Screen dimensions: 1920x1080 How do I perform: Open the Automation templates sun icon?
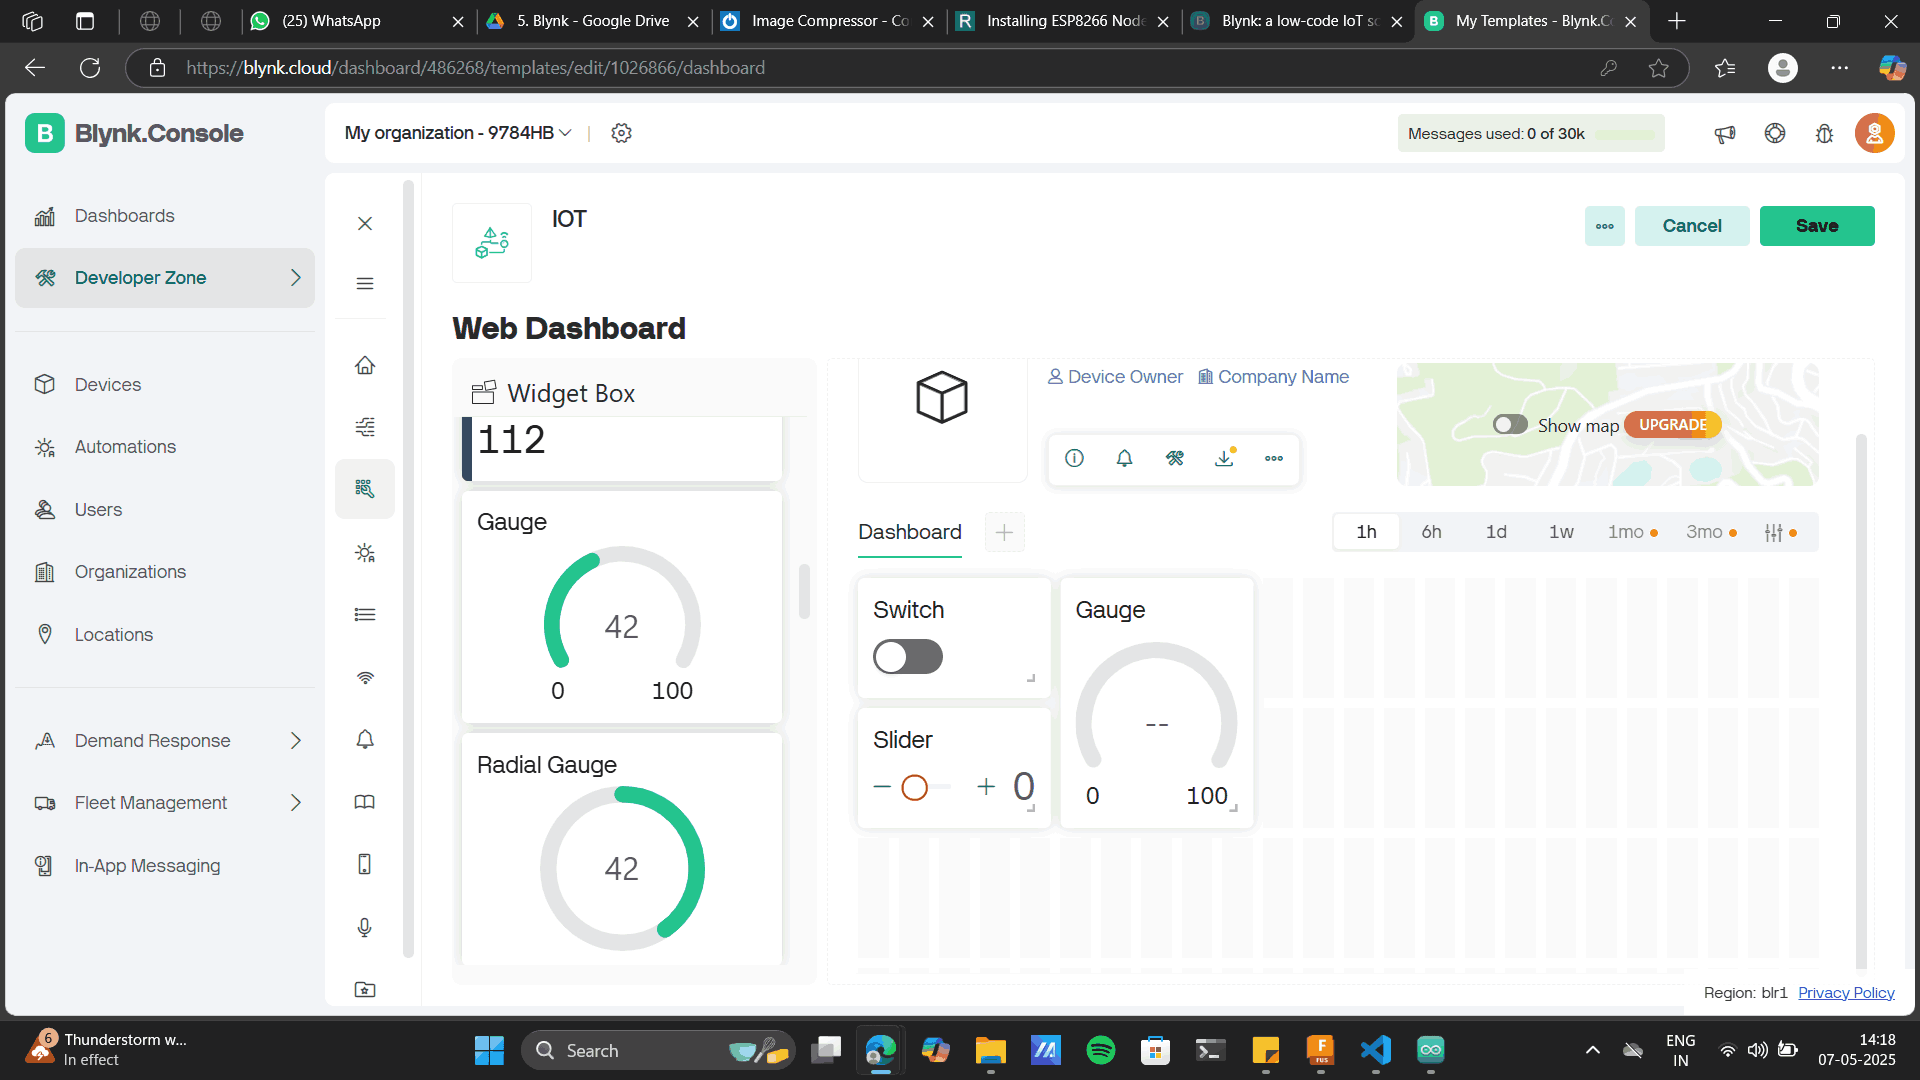pyautogui.click(x=365, y=552)
